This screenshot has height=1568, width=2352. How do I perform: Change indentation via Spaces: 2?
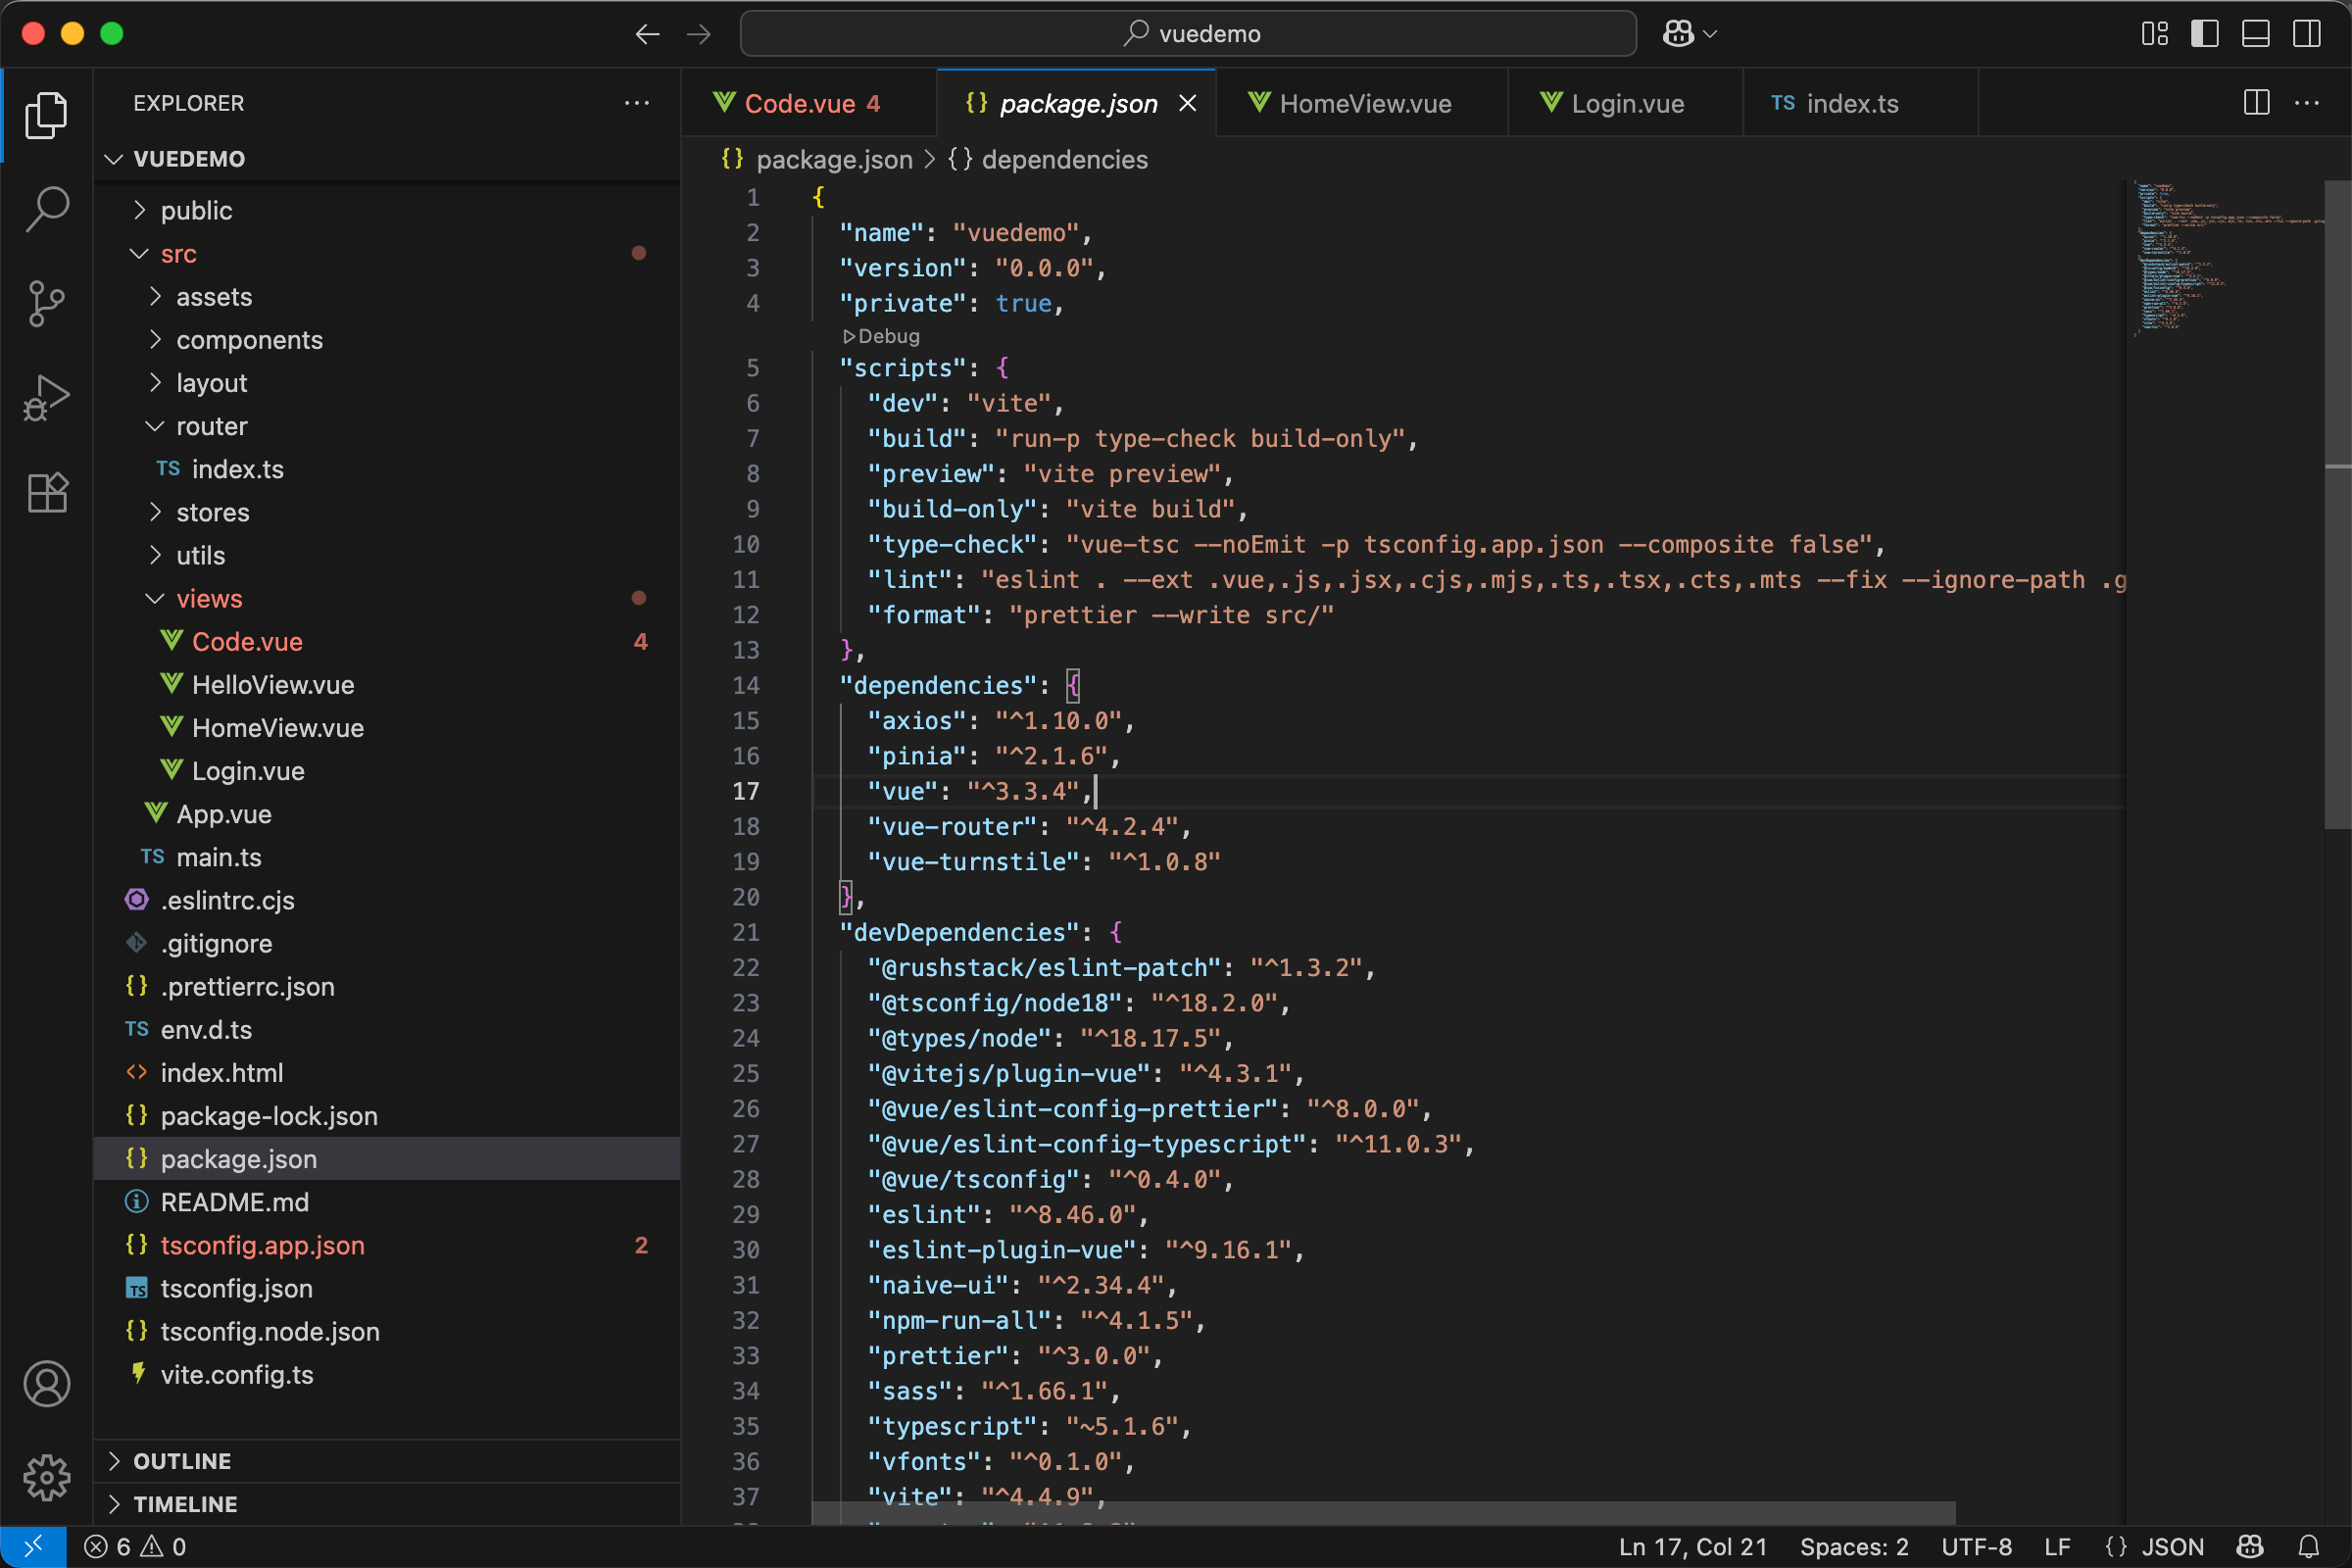pos(1854,1547)
